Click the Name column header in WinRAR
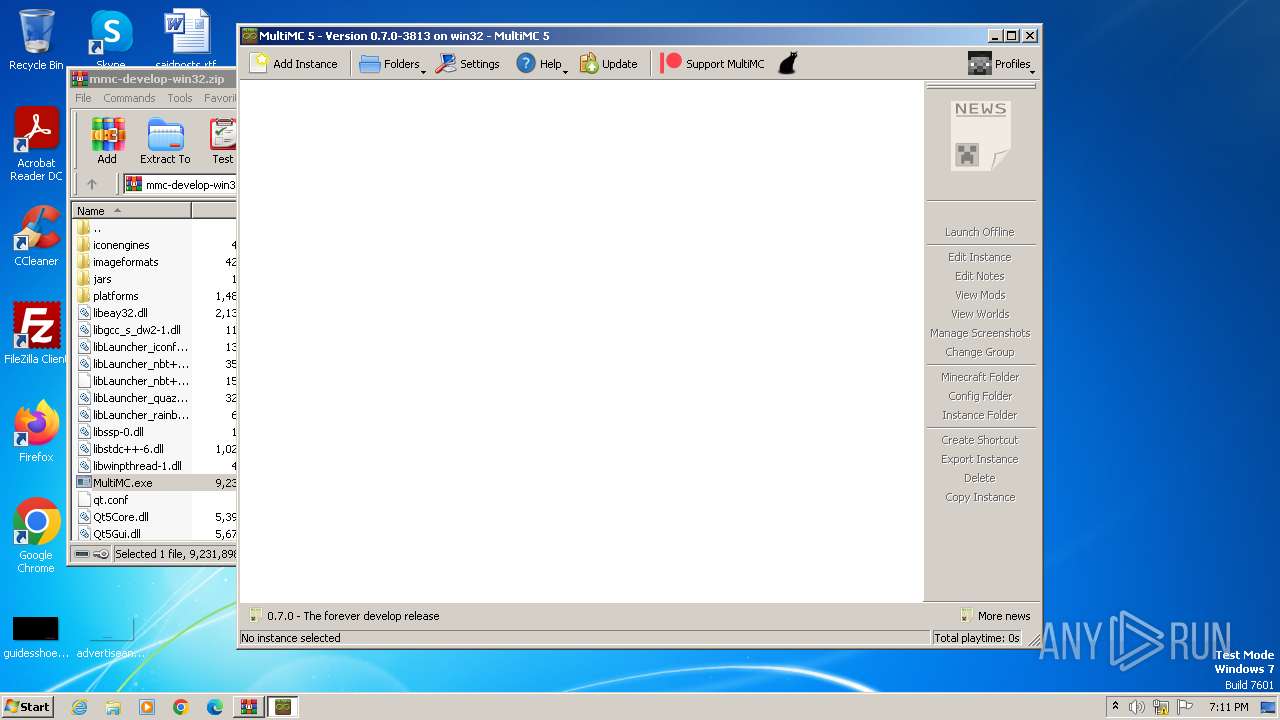 coord(131,211)
